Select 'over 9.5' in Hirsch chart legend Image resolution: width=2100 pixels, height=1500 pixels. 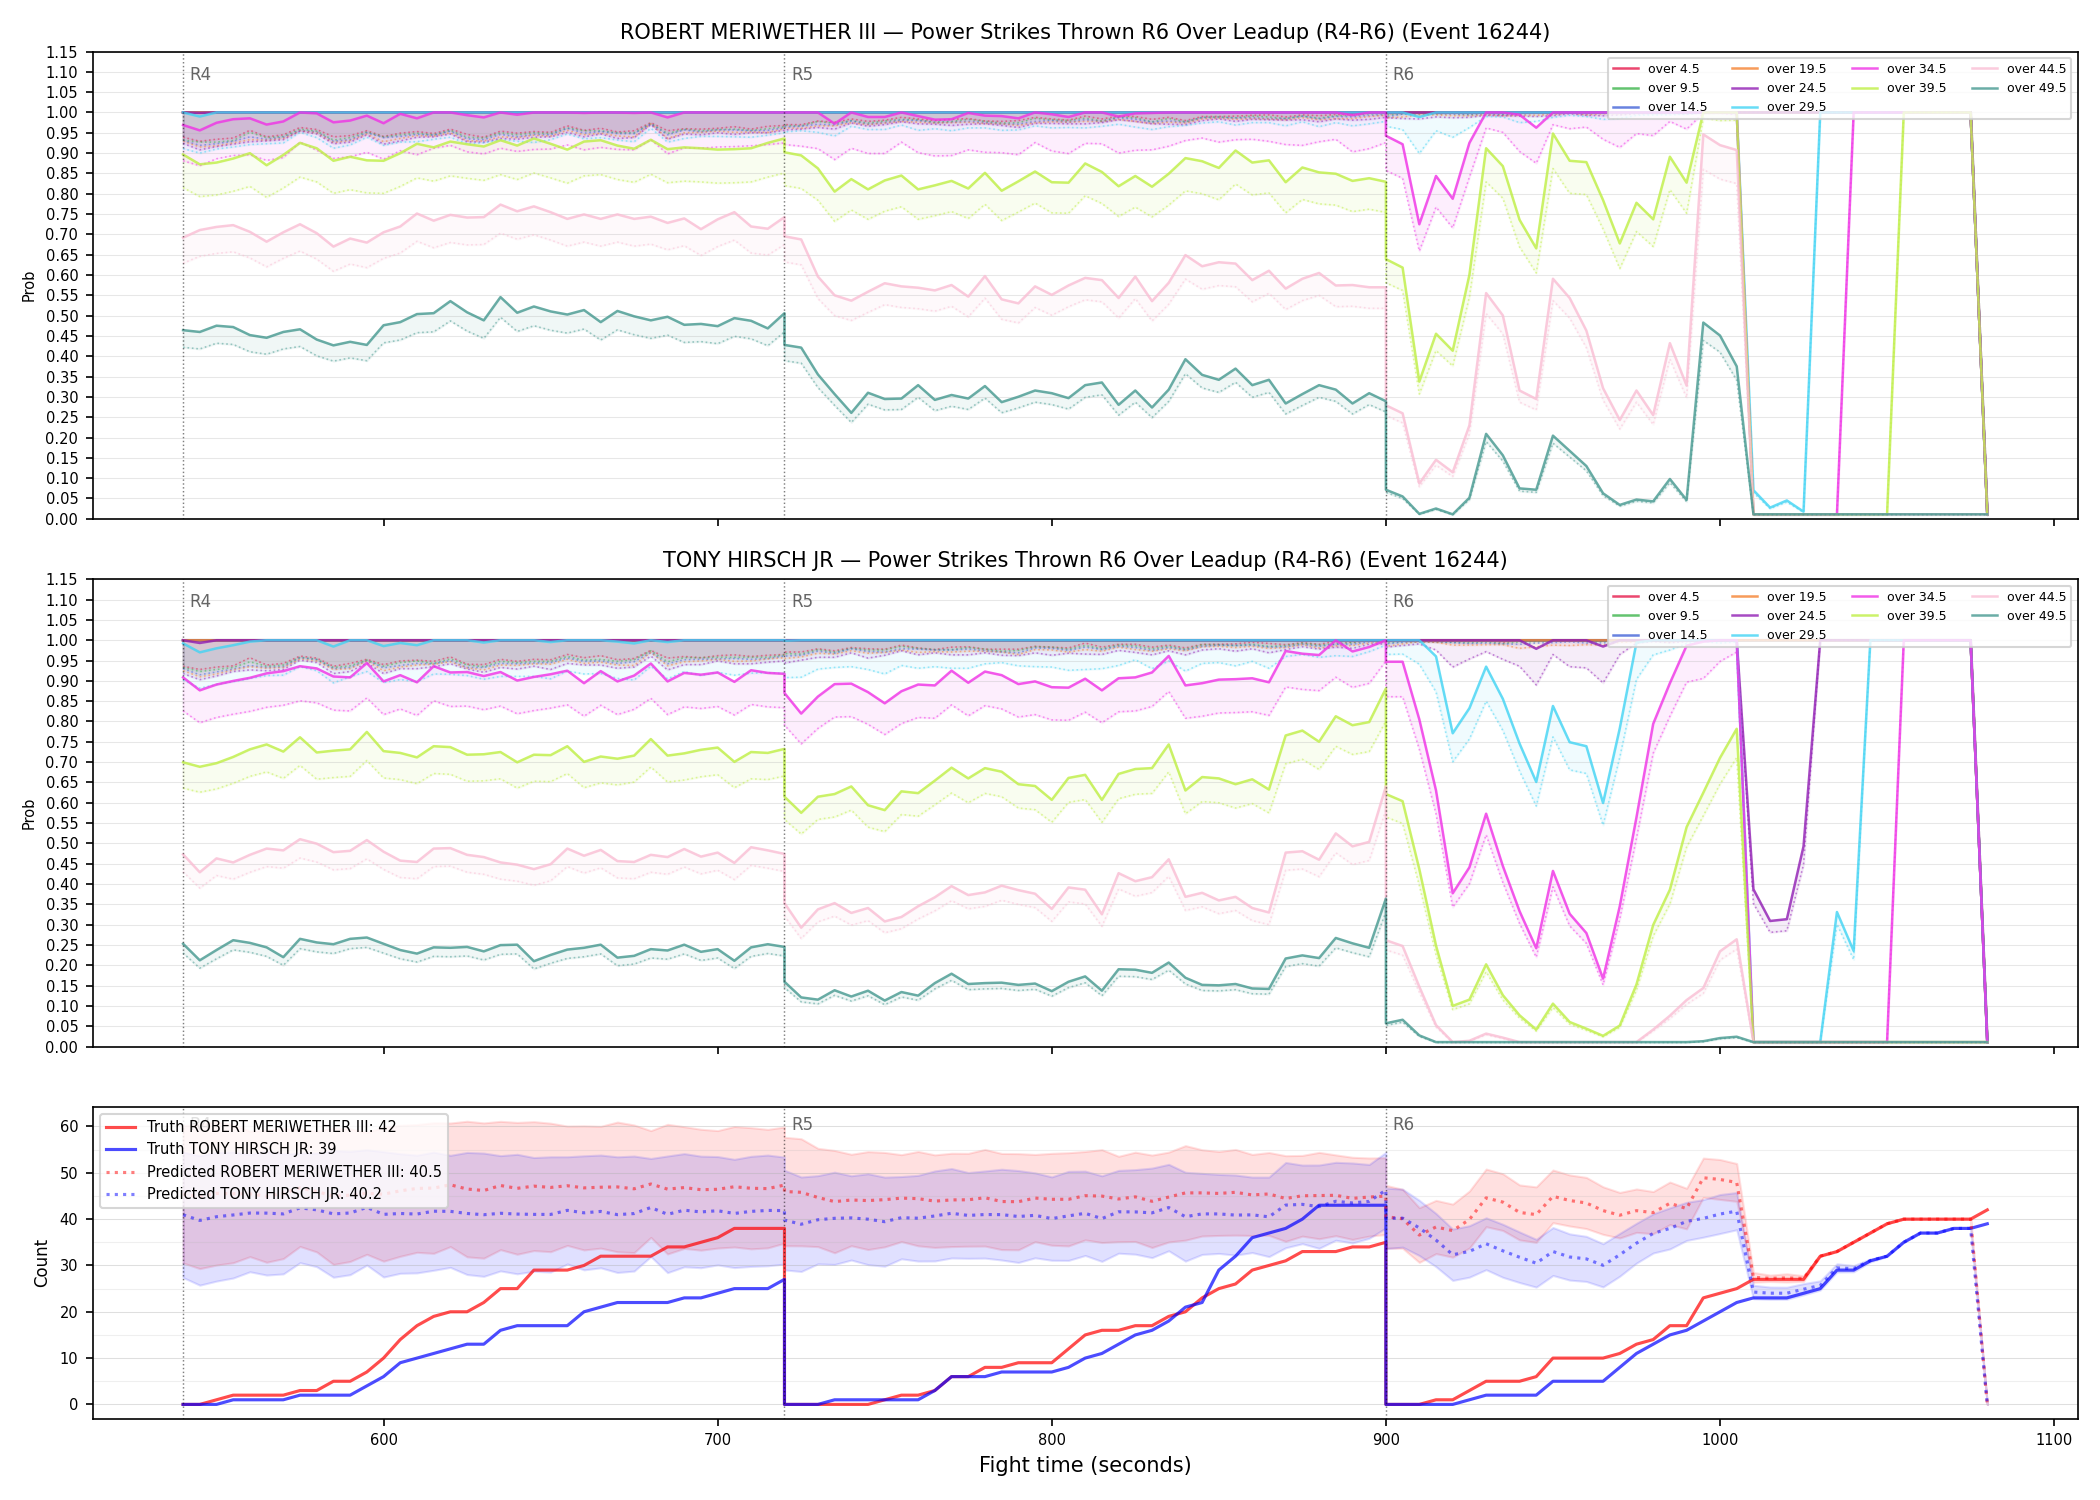click(1655, 616)
